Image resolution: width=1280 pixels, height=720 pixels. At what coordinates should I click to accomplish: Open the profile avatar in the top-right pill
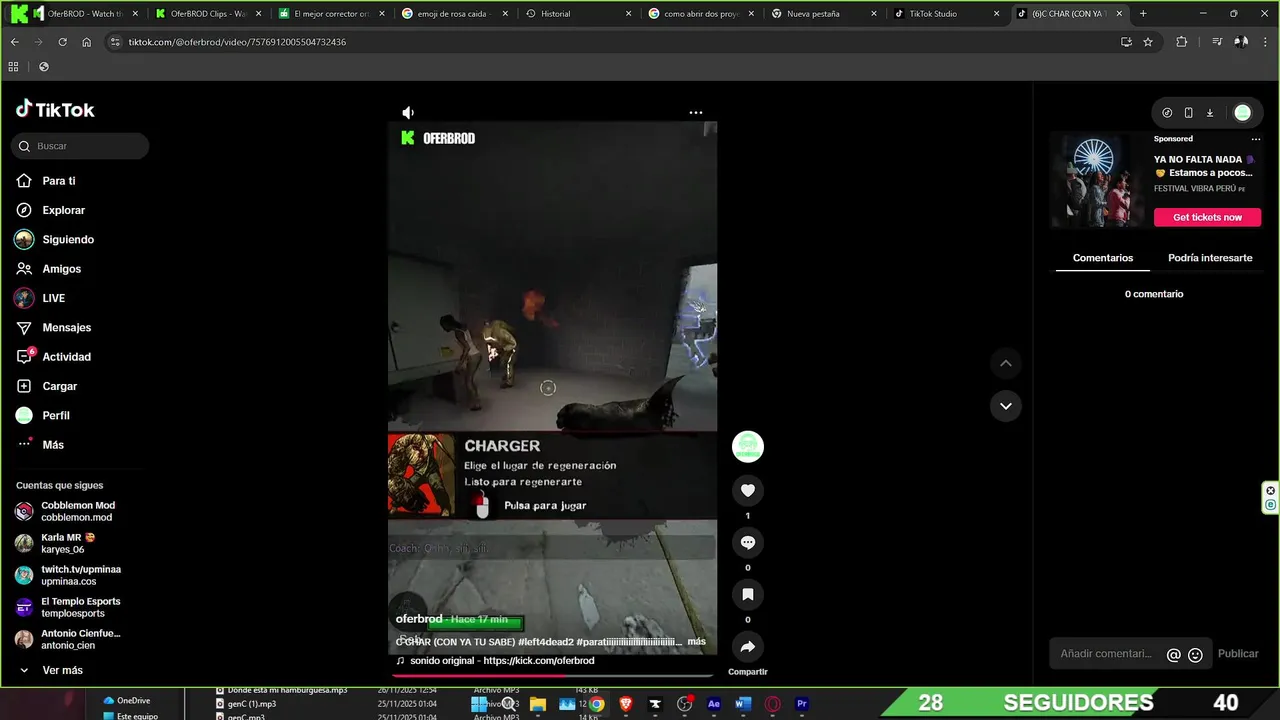(1242, 113)
